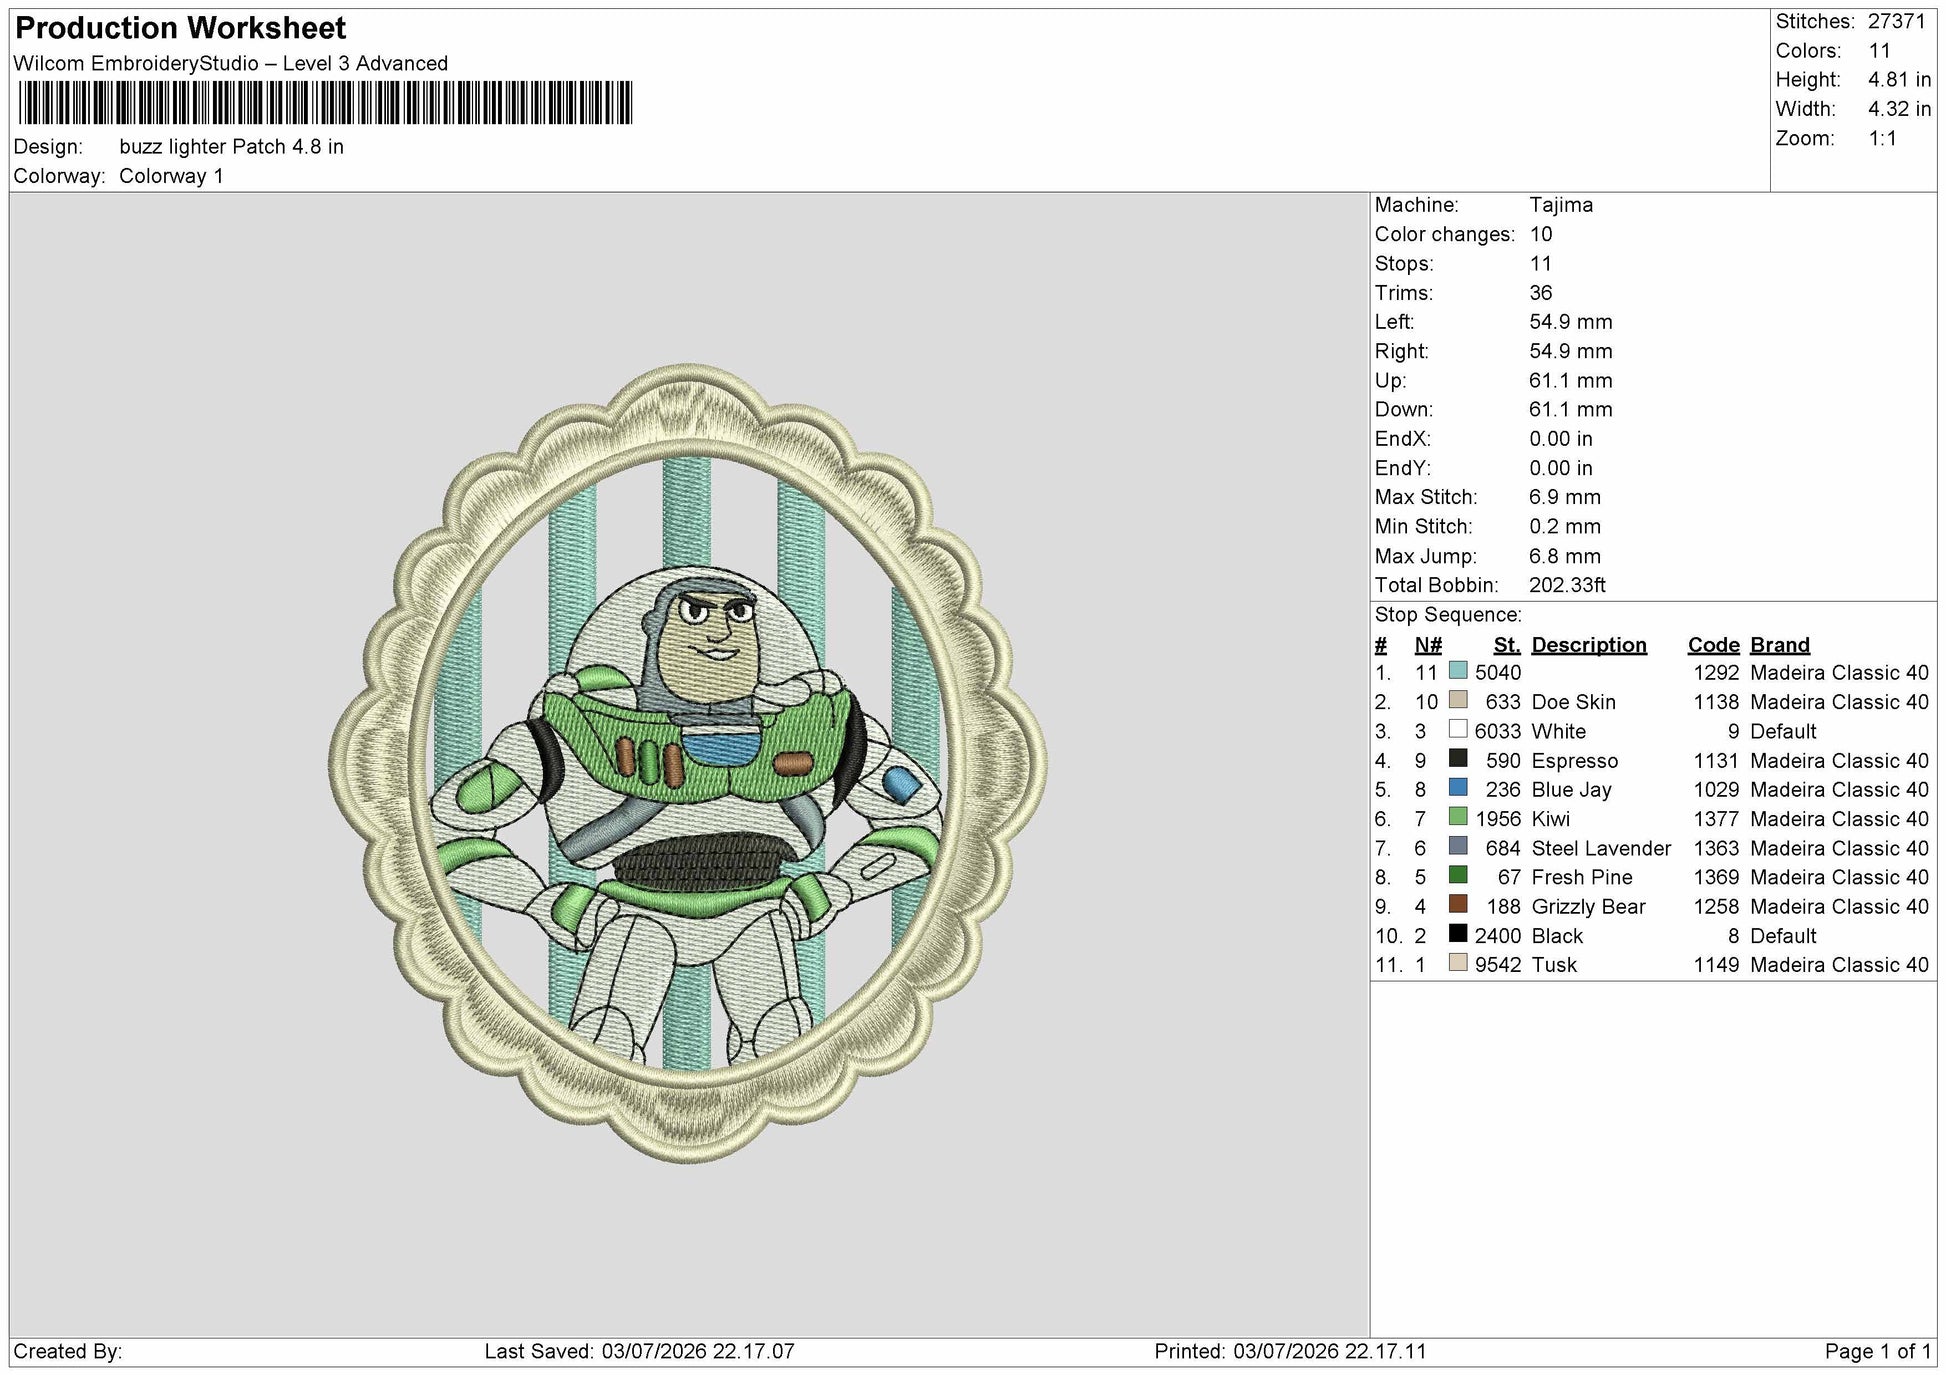
Task: Click the Grizzly Bear color swatch
Action: tap(1458, 904)
